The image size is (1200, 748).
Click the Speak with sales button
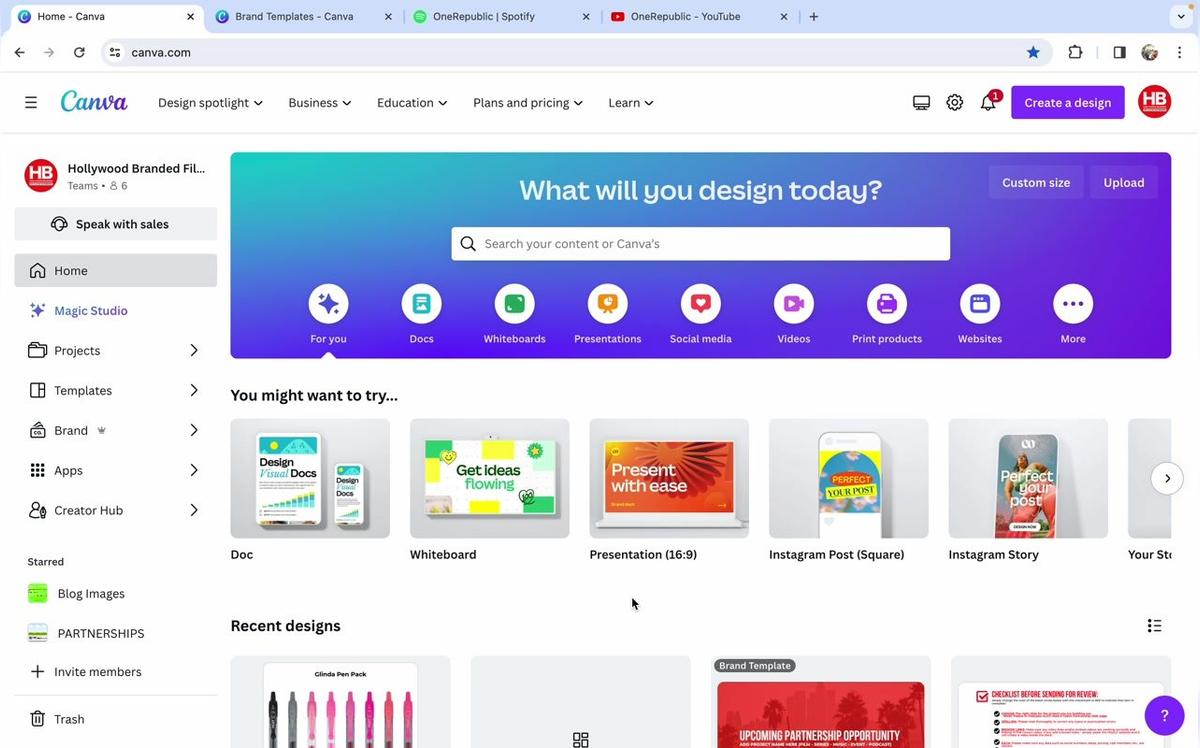116,224
